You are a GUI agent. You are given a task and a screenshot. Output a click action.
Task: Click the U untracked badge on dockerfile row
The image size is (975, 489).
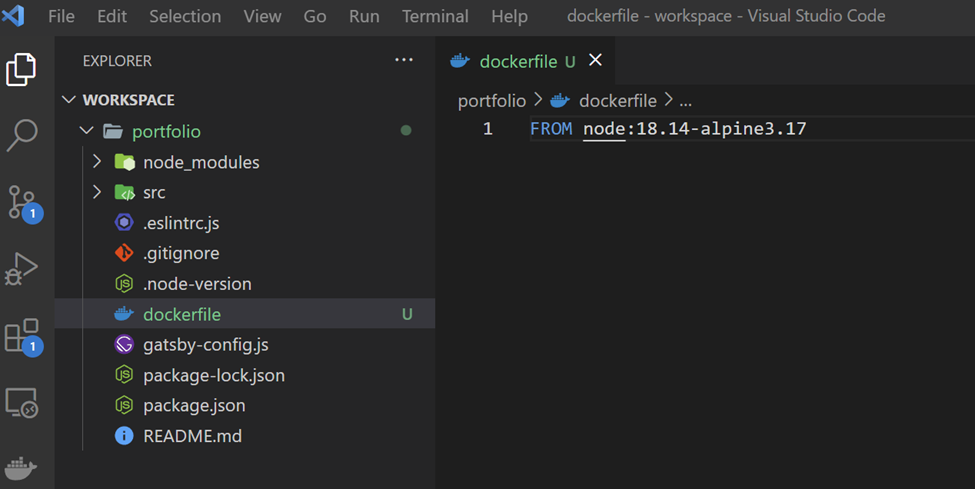tap(407, 314)
